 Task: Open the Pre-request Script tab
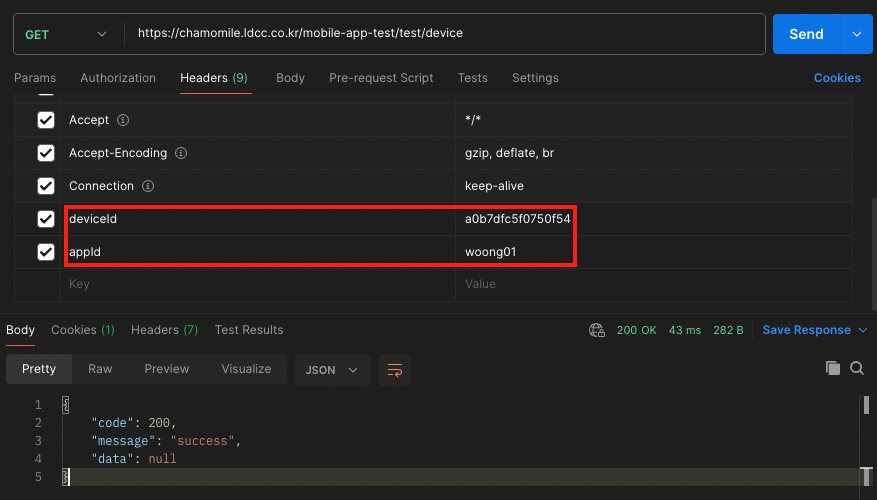pos(381,78)
